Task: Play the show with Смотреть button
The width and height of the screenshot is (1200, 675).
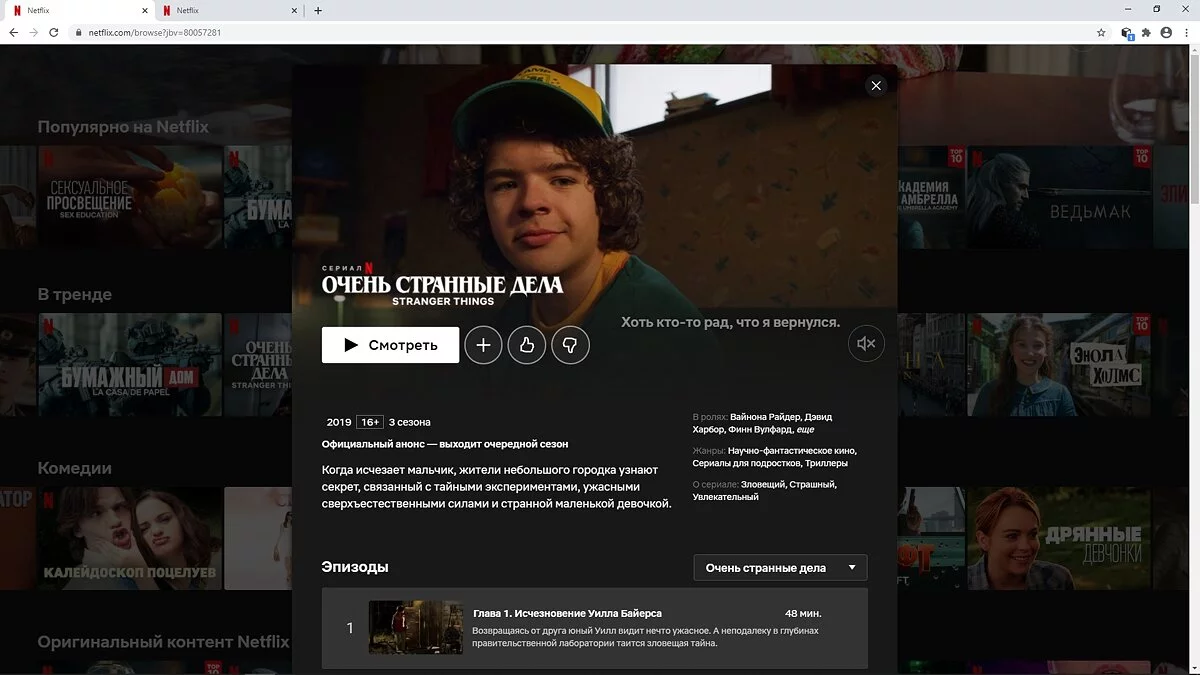Action: pyautogui.click(x=390, y=345)
